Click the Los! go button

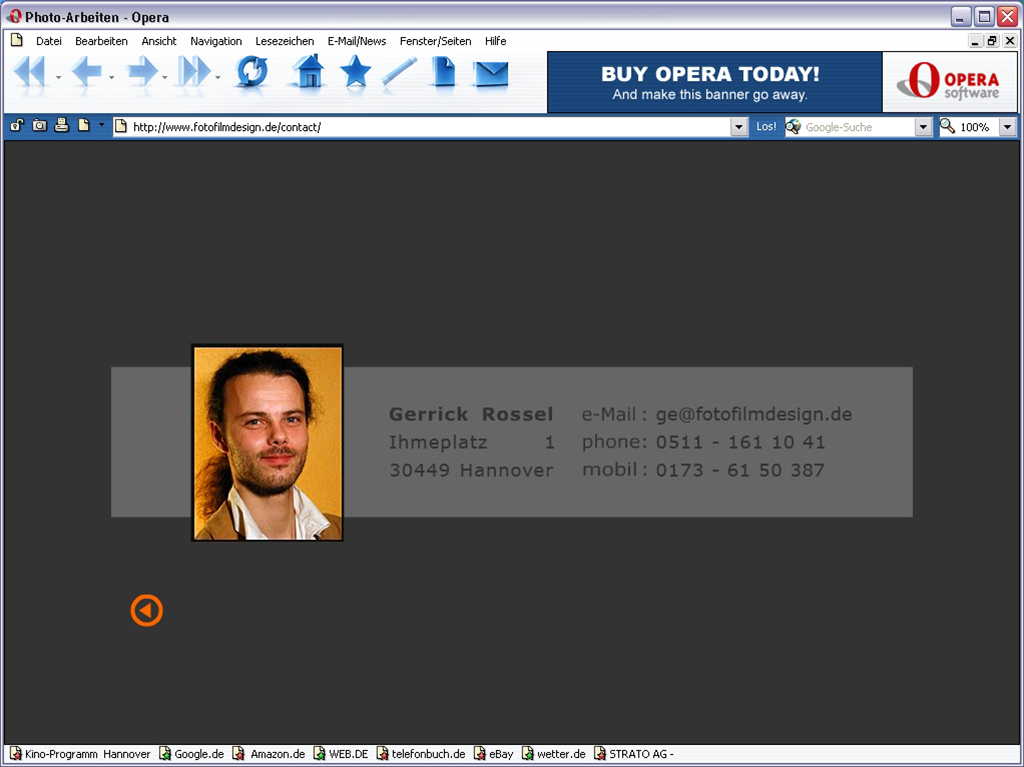pyautogui.click(x=766, y=127)
